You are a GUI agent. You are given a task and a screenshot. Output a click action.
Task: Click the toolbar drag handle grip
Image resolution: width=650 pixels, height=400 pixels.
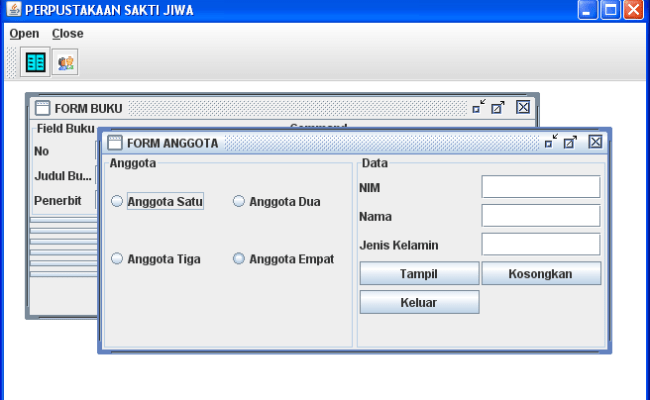[12, 62]
